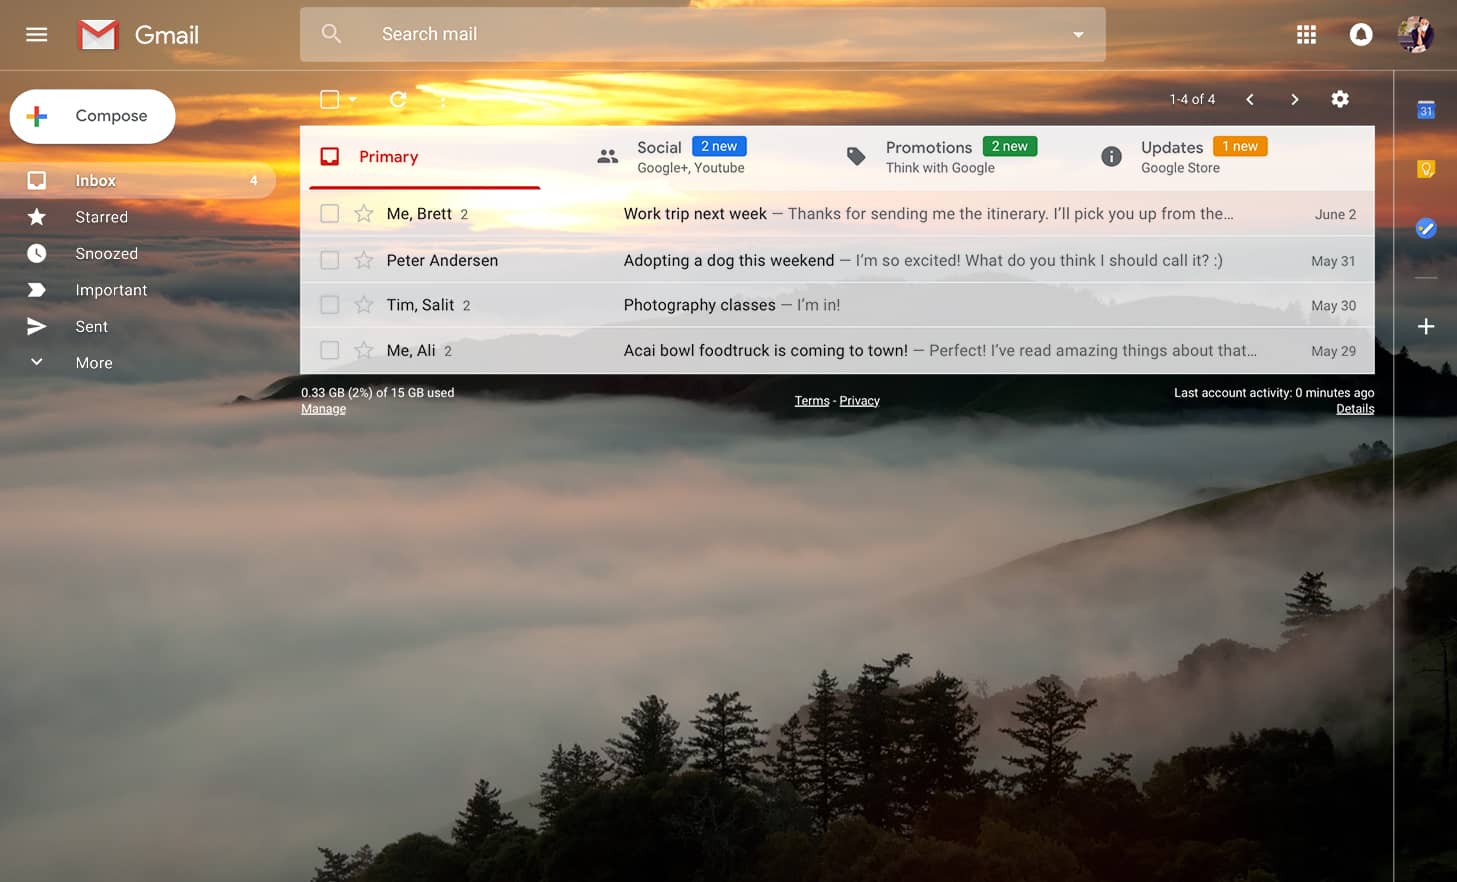1457x882 pixels.
Task: Click the notifications bell icon
Action: pyautogui.click(x=1360, y=35)
